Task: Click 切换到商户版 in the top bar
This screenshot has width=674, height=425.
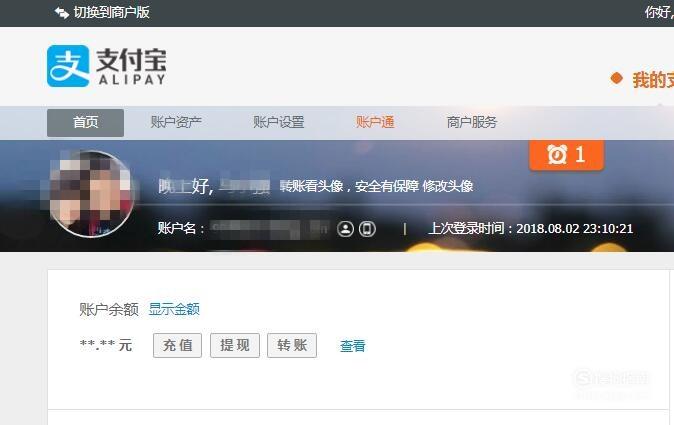Action: [x=111, y=12]
